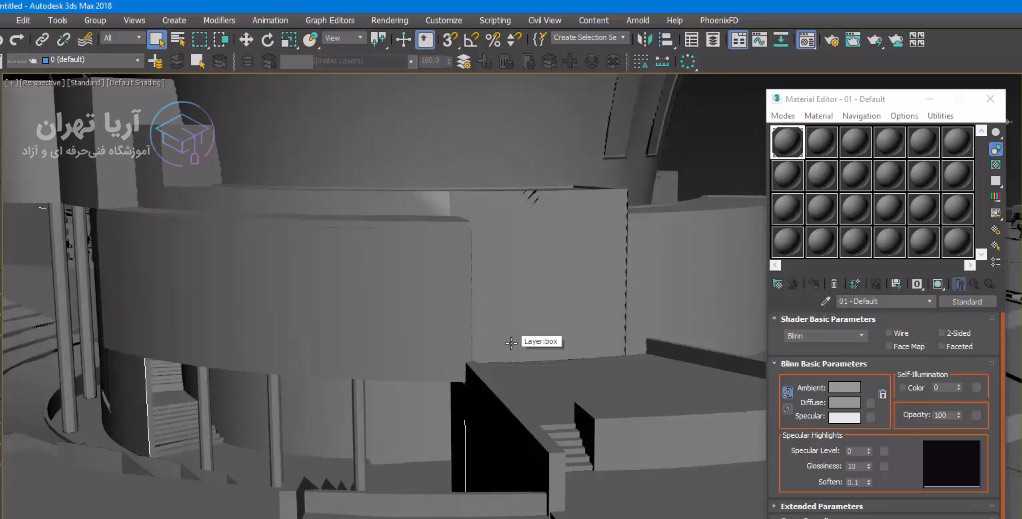Toggle Window/Crossing selection mode
This screenshot has height=519, width=1022.
(x=221, y=40)
